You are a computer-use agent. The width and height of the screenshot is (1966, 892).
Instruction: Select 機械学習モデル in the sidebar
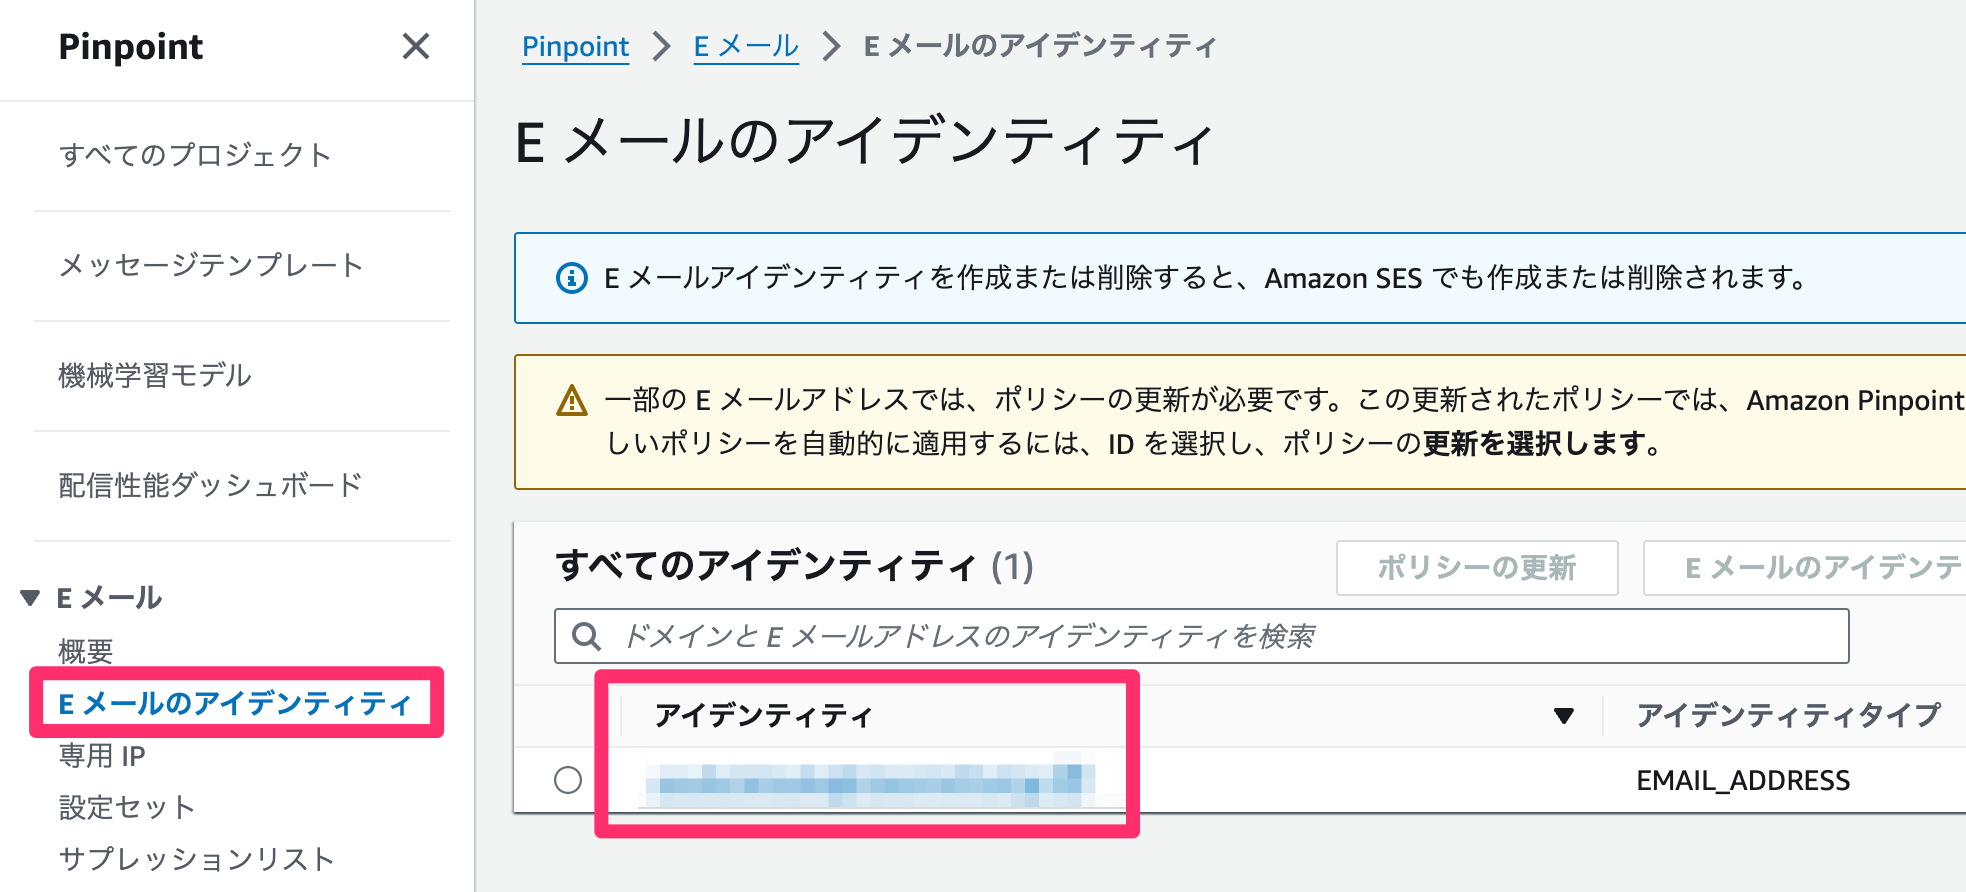(157, 376)
